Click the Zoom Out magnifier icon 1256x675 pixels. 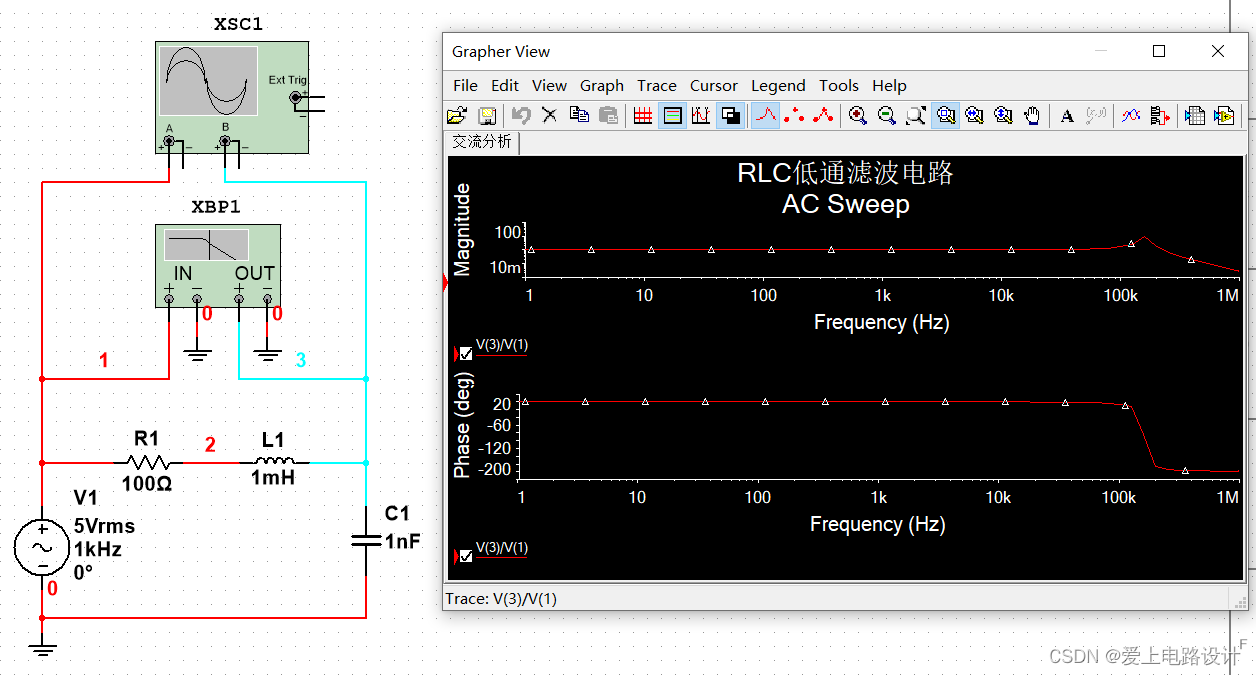pyautogui.click(x=886, y=115)
